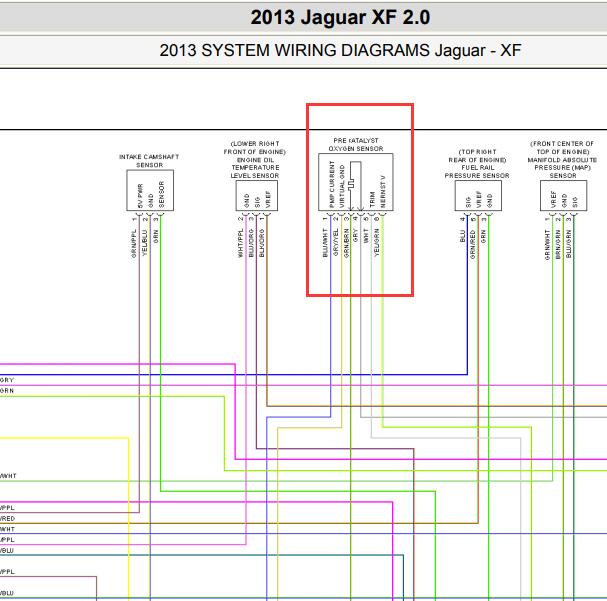Click the "GRN/RED" wire label

coord(473,245)
